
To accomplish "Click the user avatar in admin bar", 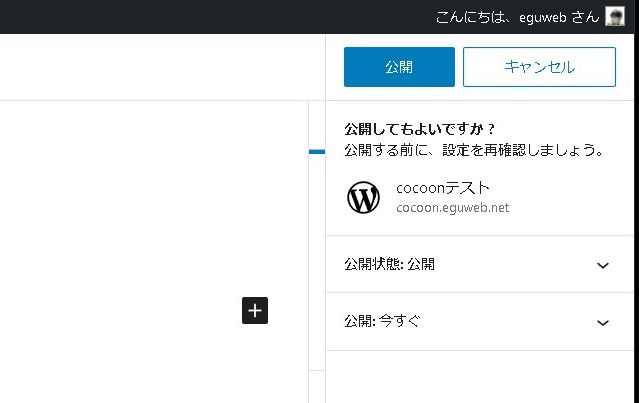I will (615, 17).
